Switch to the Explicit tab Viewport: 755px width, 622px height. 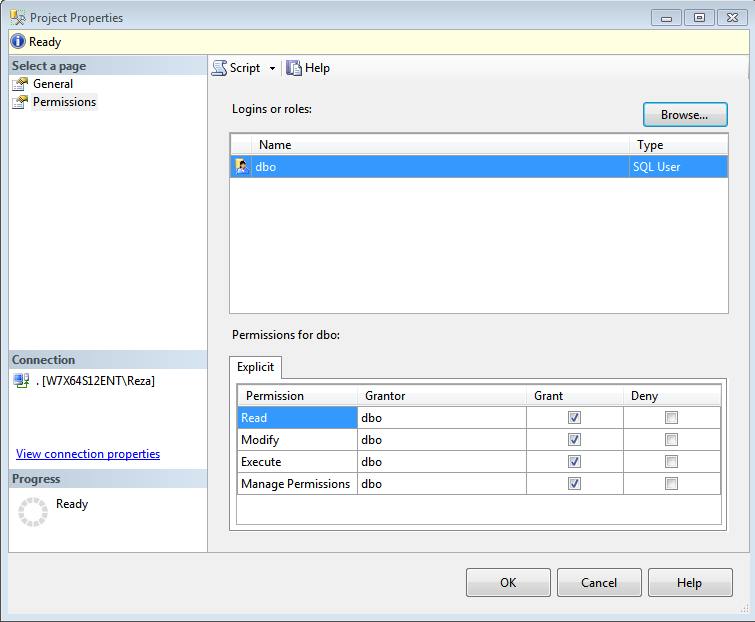(256, 367)
